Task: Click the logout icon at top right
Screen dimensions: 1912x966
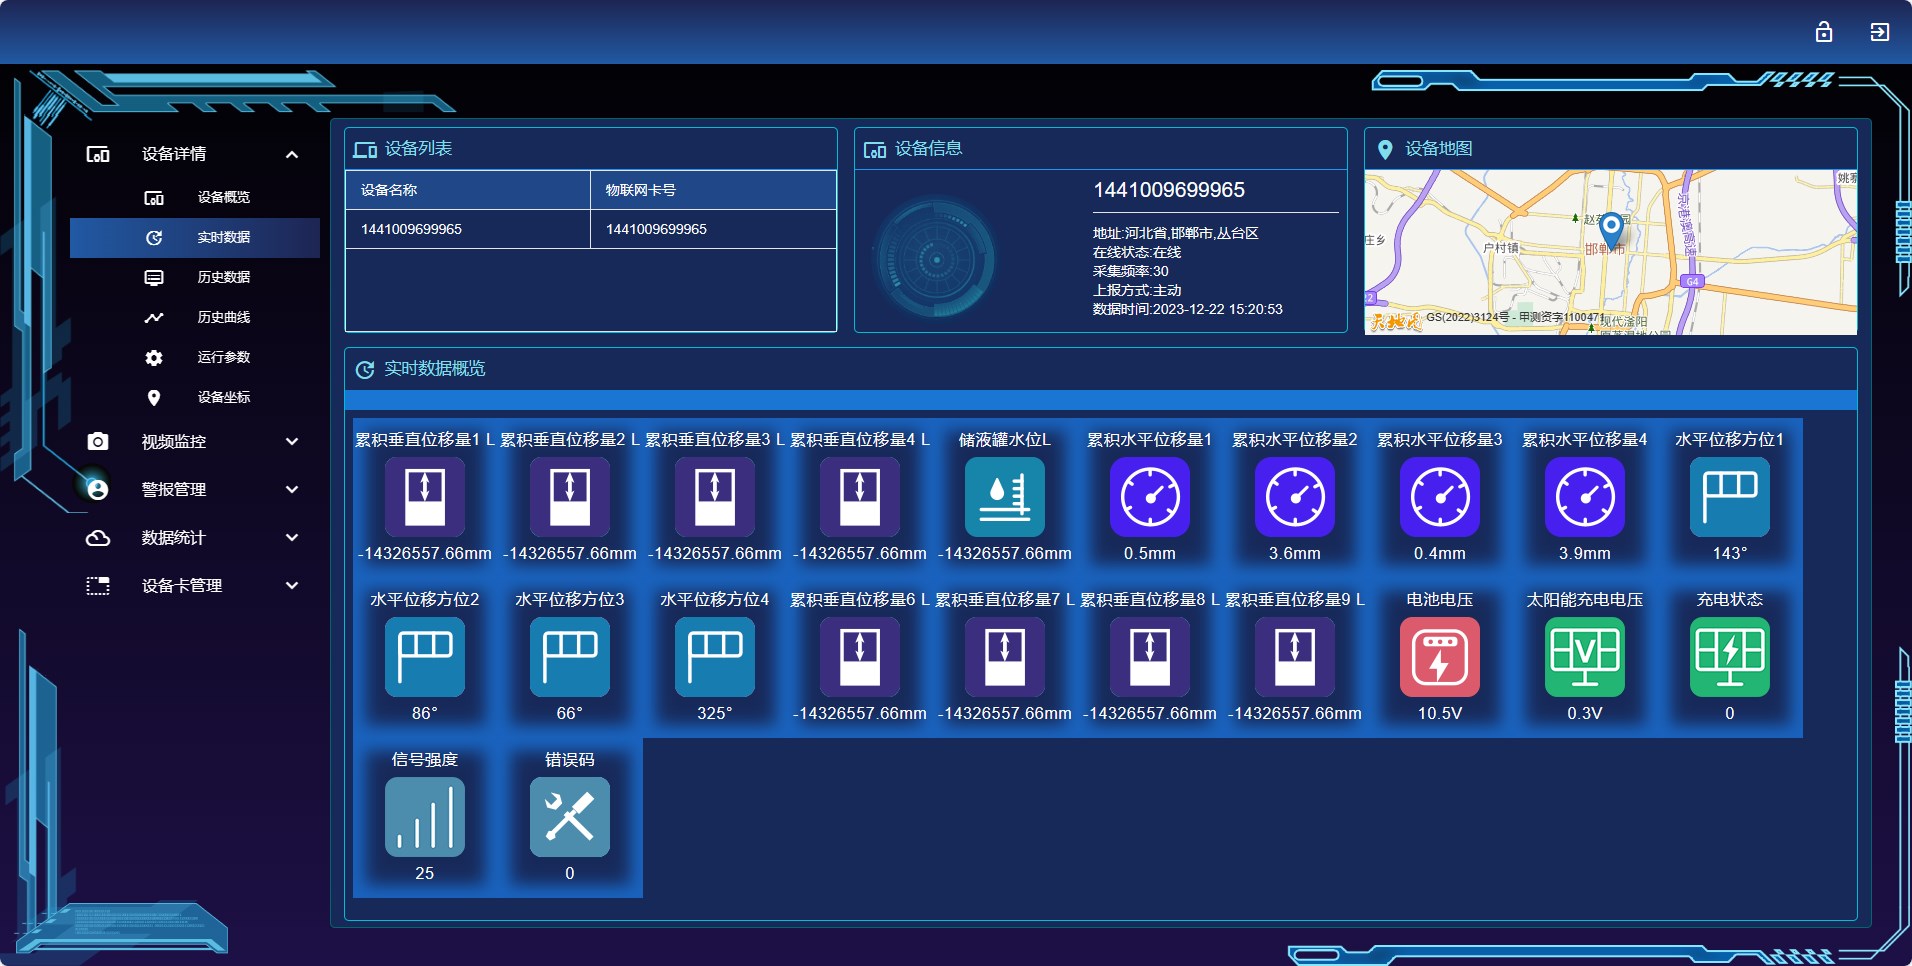Action: [1879, 32]
